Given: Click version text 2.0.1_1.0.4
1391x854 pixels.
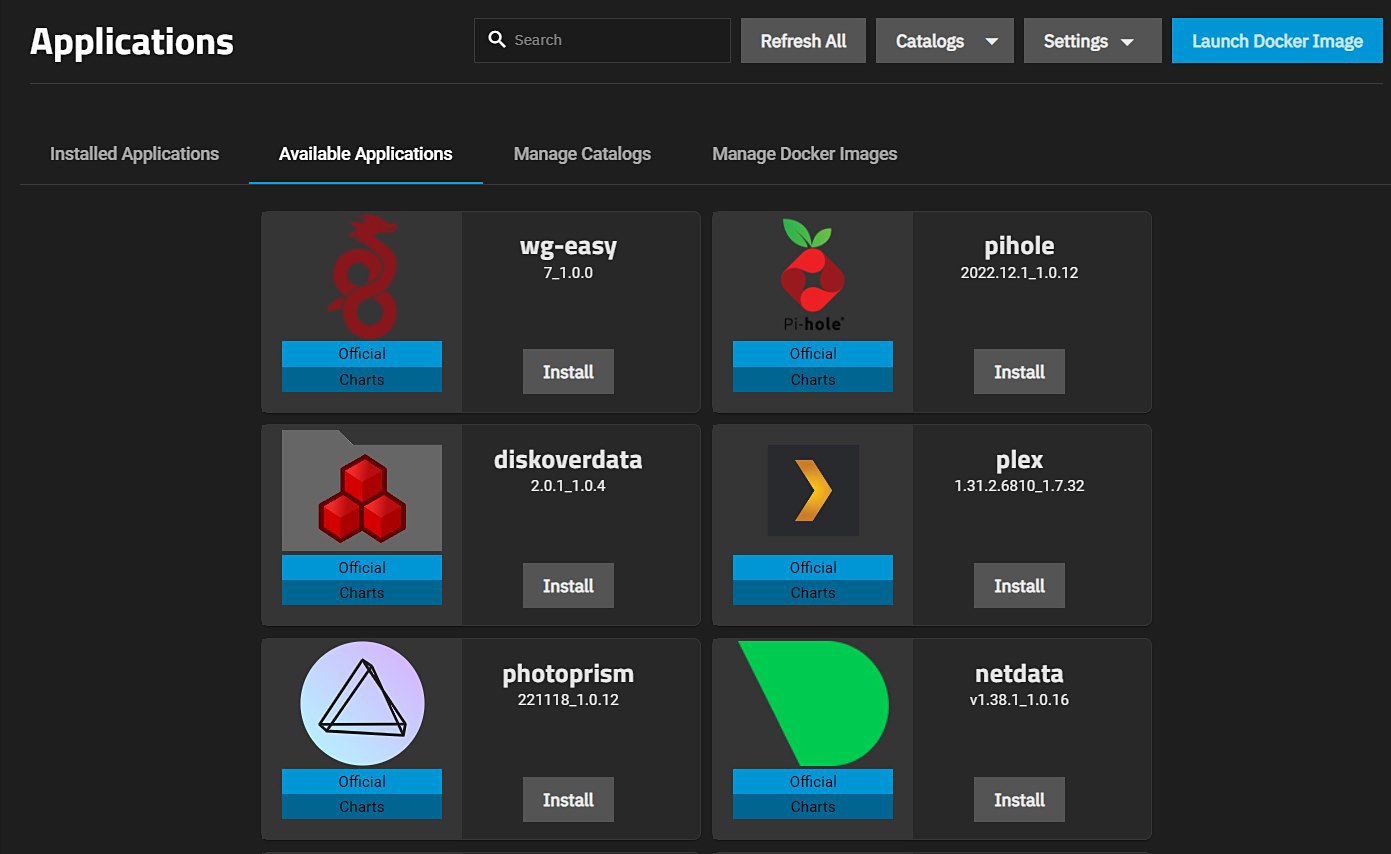Looking at the screenshot, I should pos(568,486).
